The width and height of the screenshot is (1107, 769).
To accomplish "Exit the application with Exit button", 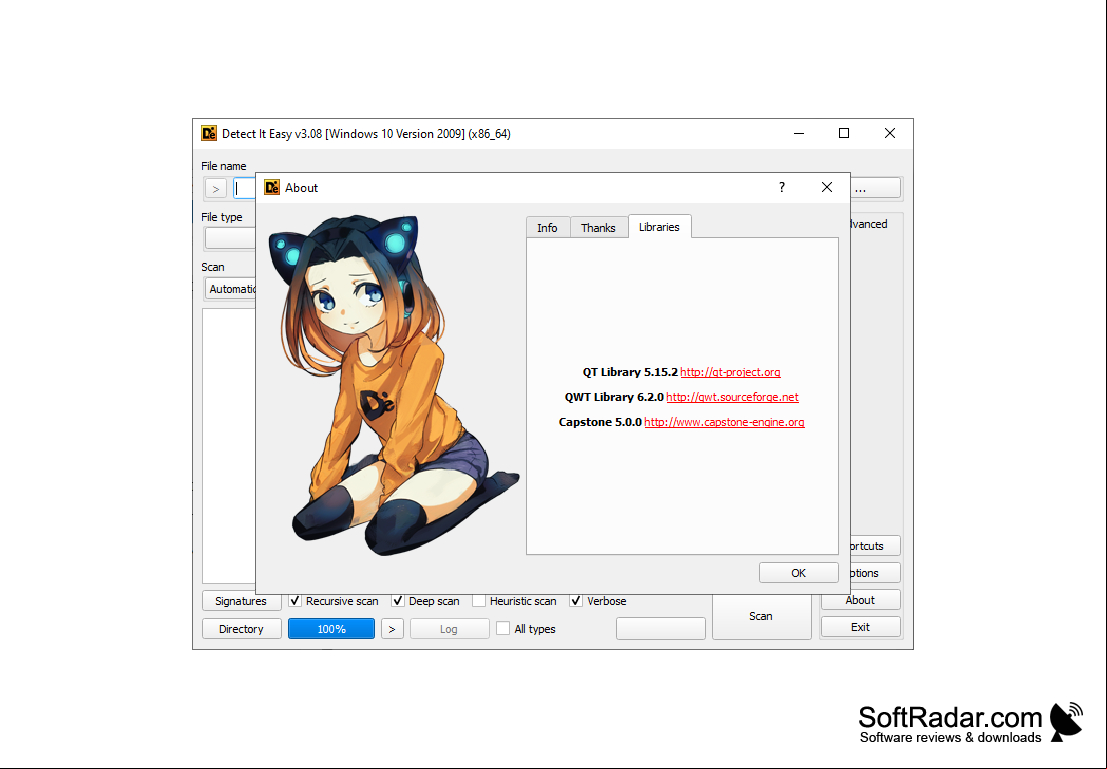I will pos(860,627).
